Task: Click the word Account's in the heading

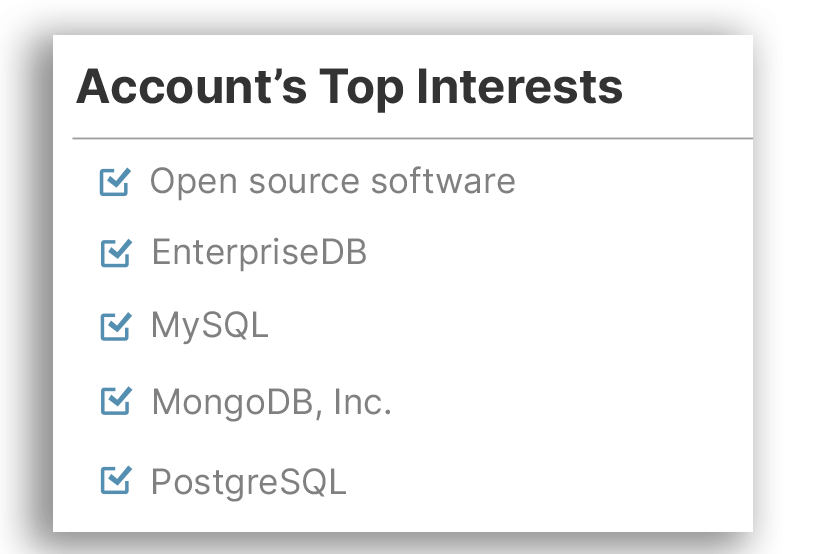Action: click(191, 87)
